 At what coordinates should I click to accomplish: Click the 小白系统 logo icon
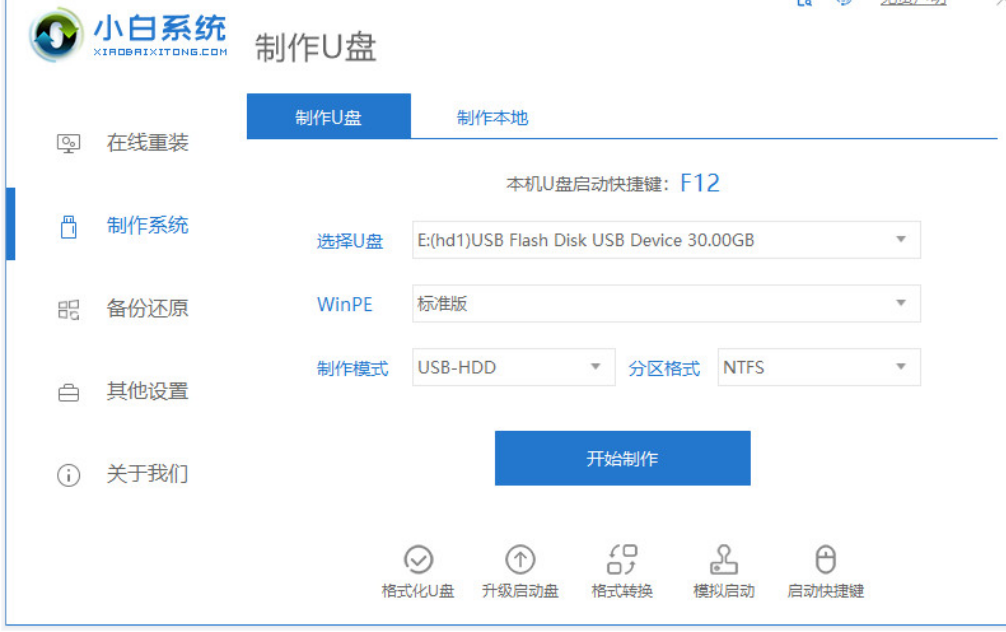point(56,35)
